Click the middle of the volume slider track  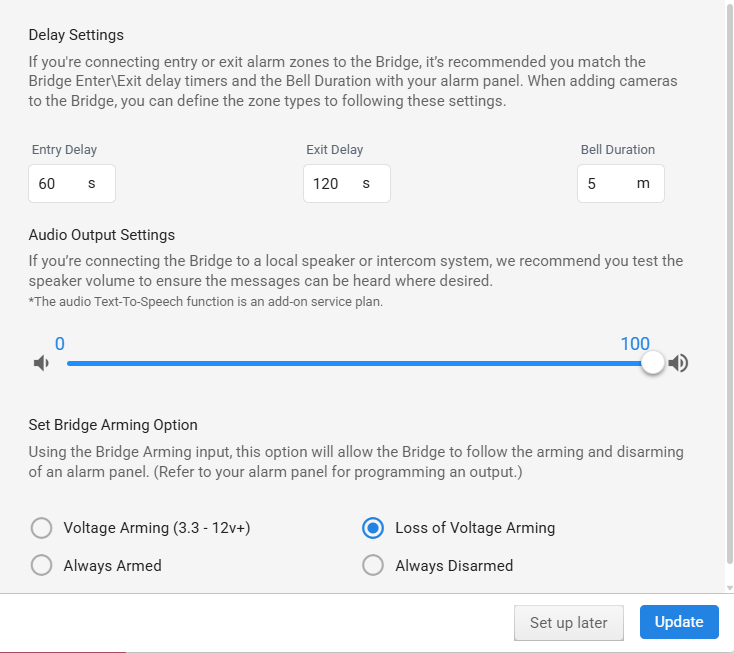tap(360, 363)
